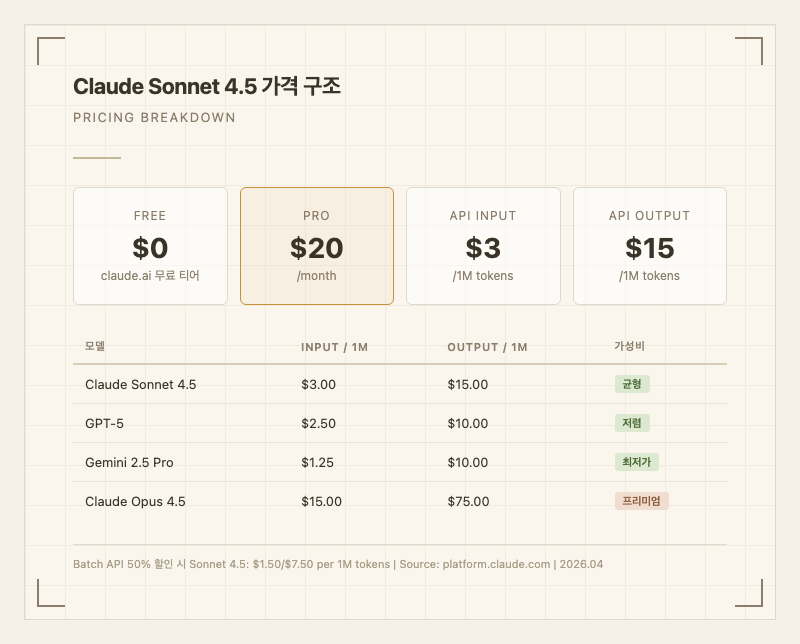The image size is (800, 644).
Task: Sort by INPUT / 1M column header
Action: click(x=334, y=347)
